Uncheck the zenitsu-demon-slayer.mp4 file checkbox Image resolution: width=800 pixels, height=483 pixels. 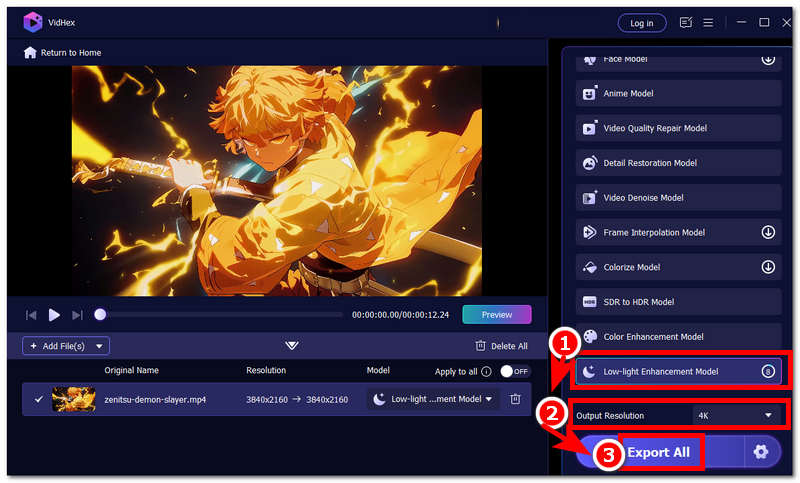(39, 399)
